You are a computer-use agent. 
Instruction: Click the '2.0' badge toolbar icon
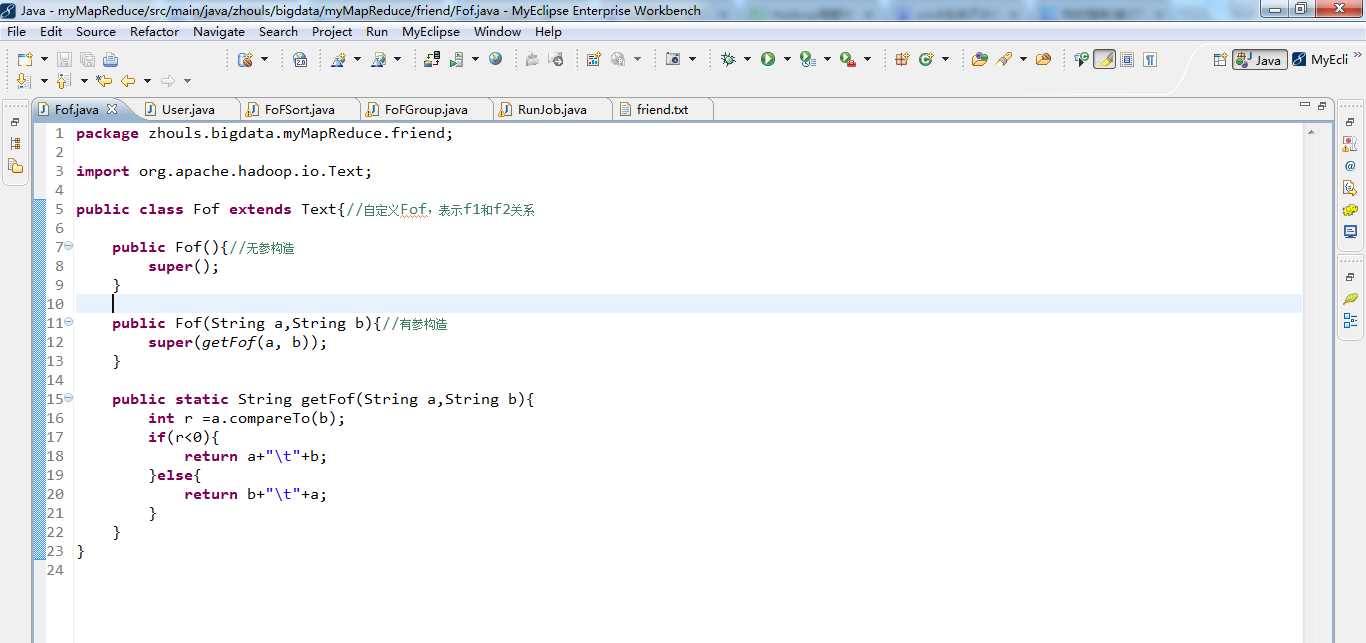coord(300,59)
